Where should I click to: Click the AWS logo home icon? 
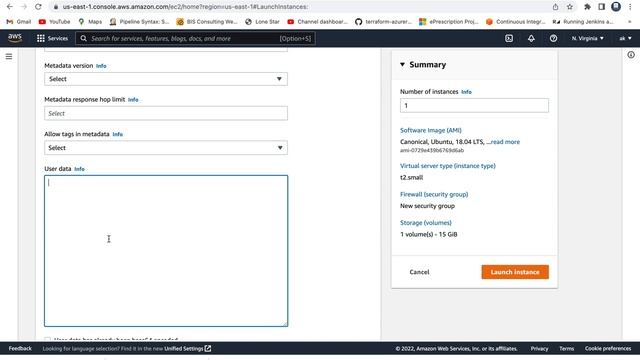[x=15, y=38]
